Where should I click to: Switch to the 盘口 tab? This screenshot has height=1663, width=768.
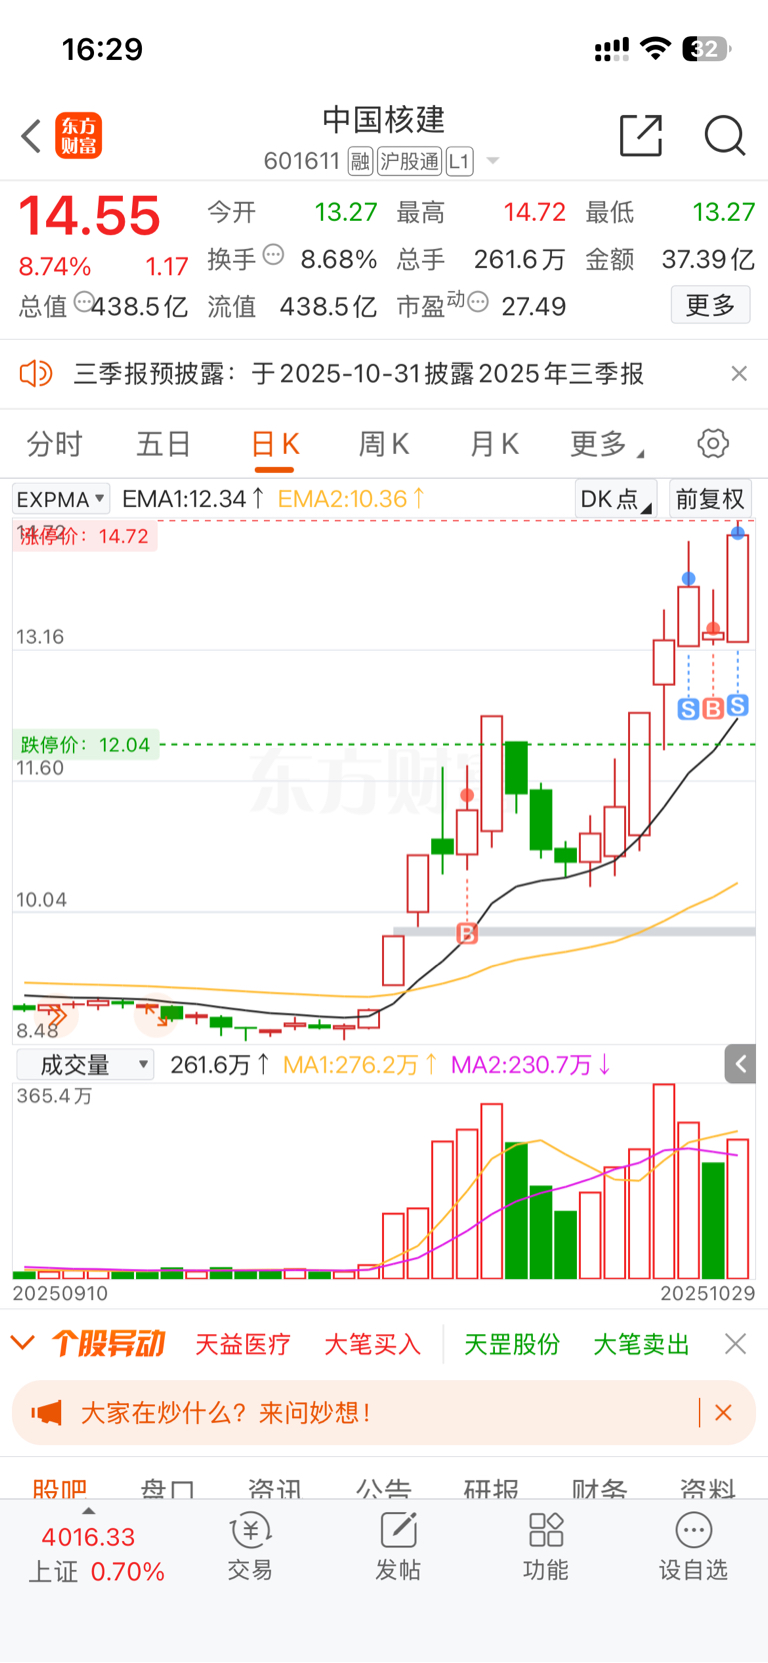(x=167, y=1488)
